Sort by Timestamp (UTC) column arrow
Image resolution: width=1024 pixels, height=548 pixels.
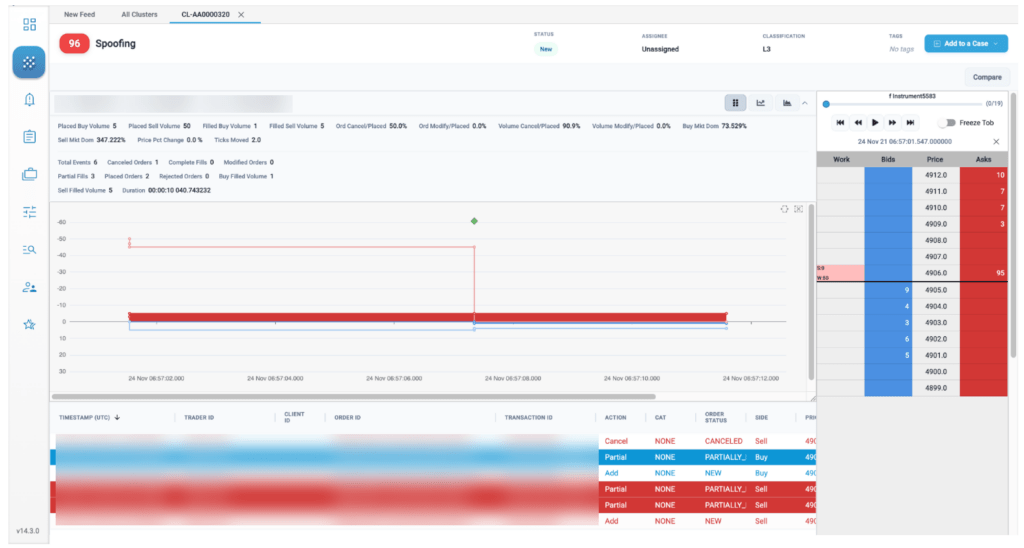click(117, 417)
